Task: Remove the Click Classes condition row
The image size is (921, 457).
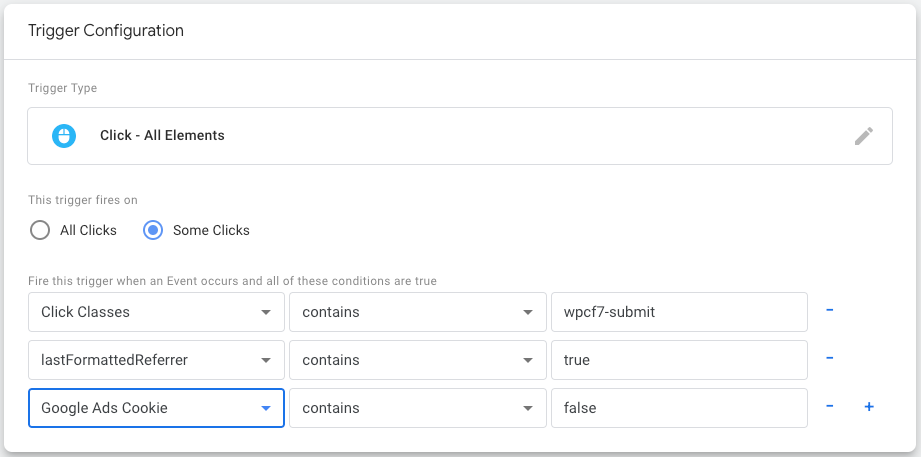Action: [829, 311]
